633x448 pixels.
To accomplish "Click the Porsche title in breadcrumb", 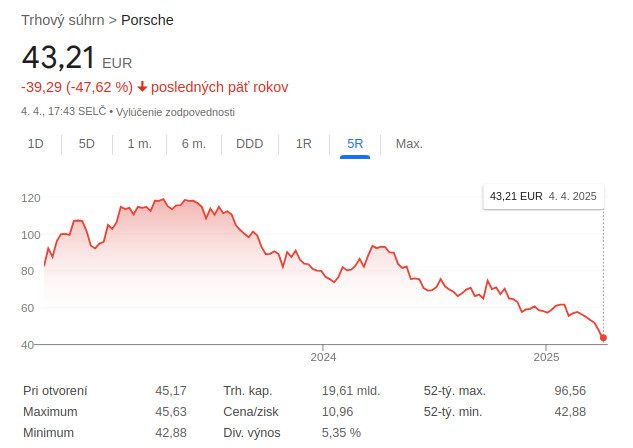I will [147, 20].
